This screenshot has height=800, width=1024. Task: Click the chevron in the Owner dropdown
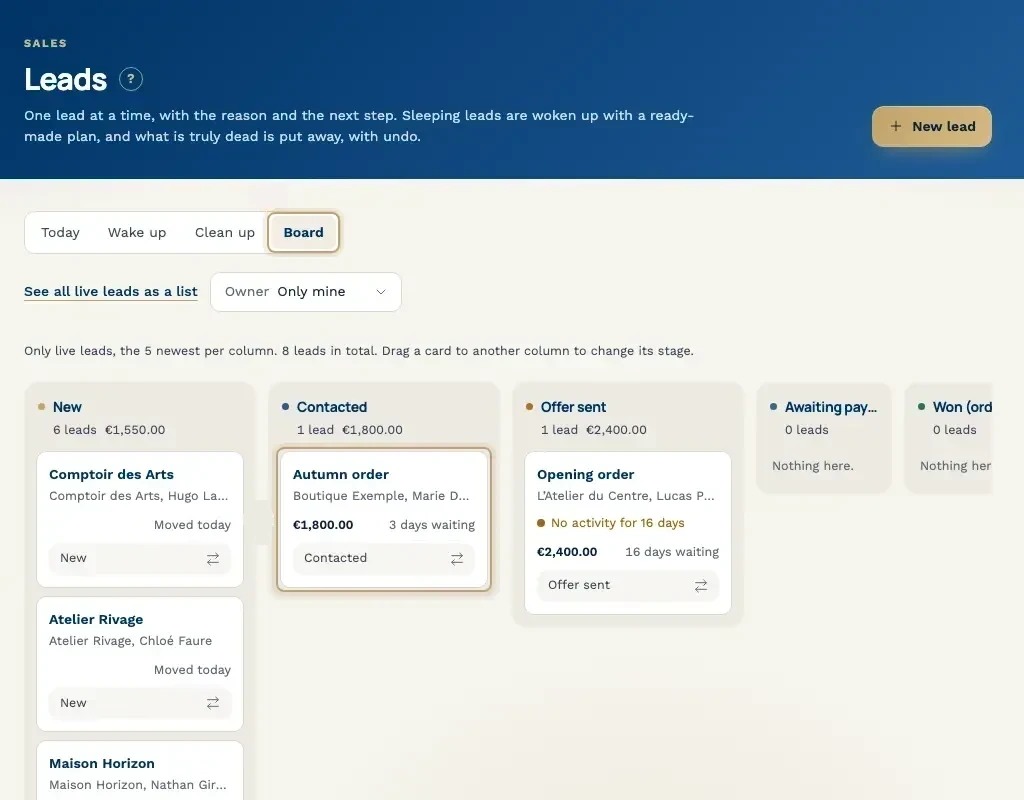[381, 292]
